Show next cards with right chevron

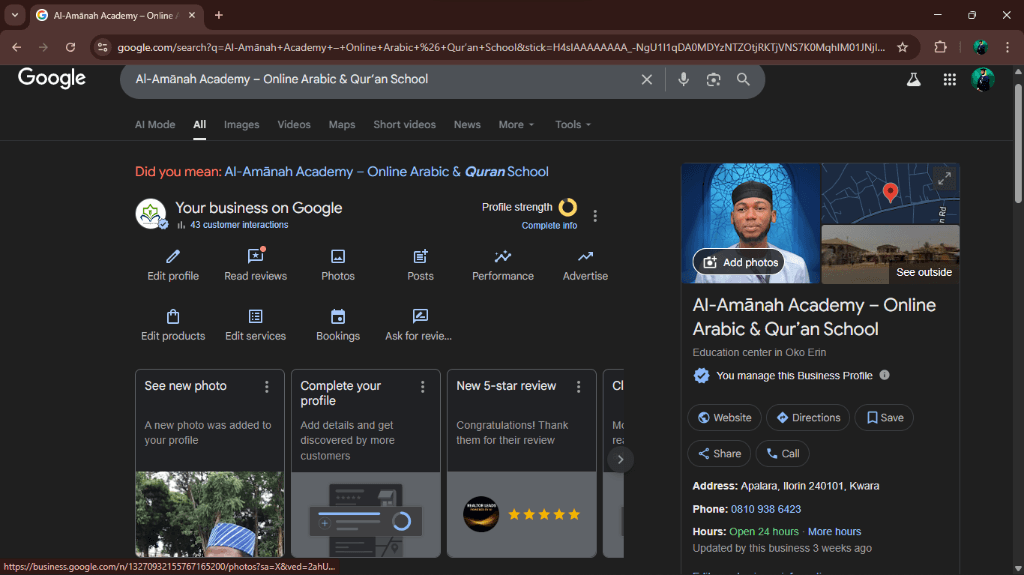pyautogui.click(x=620, y=459)
